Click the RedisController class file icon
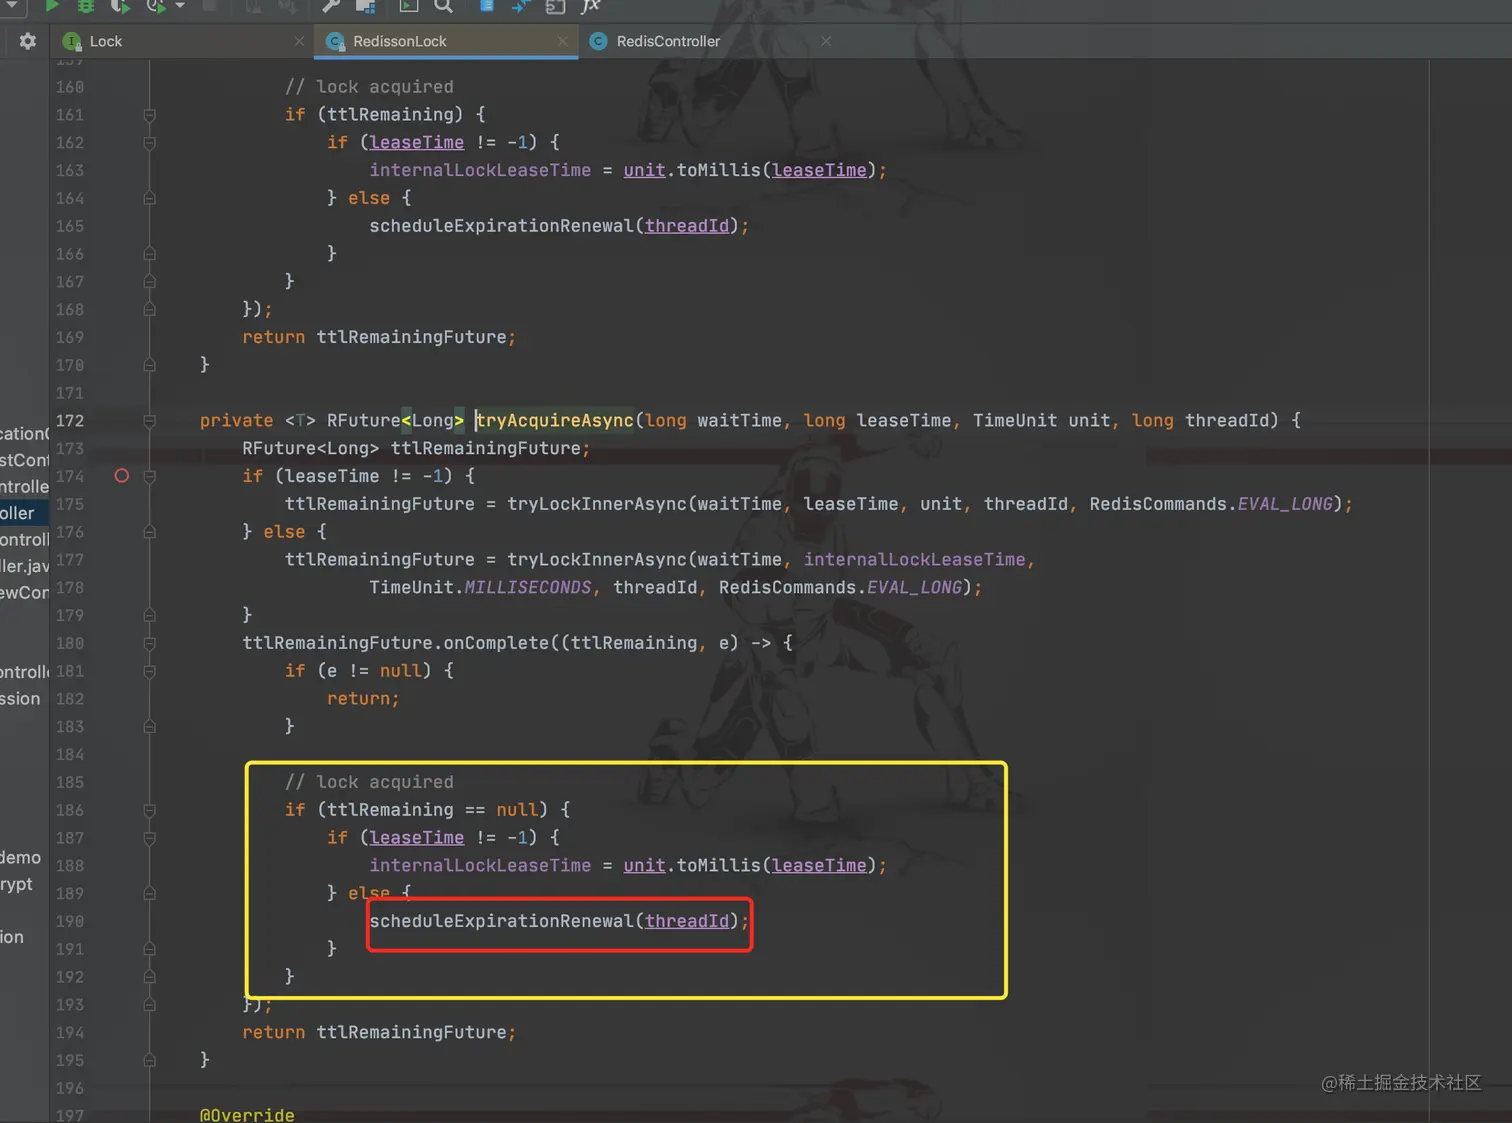 tap(599, 41)
